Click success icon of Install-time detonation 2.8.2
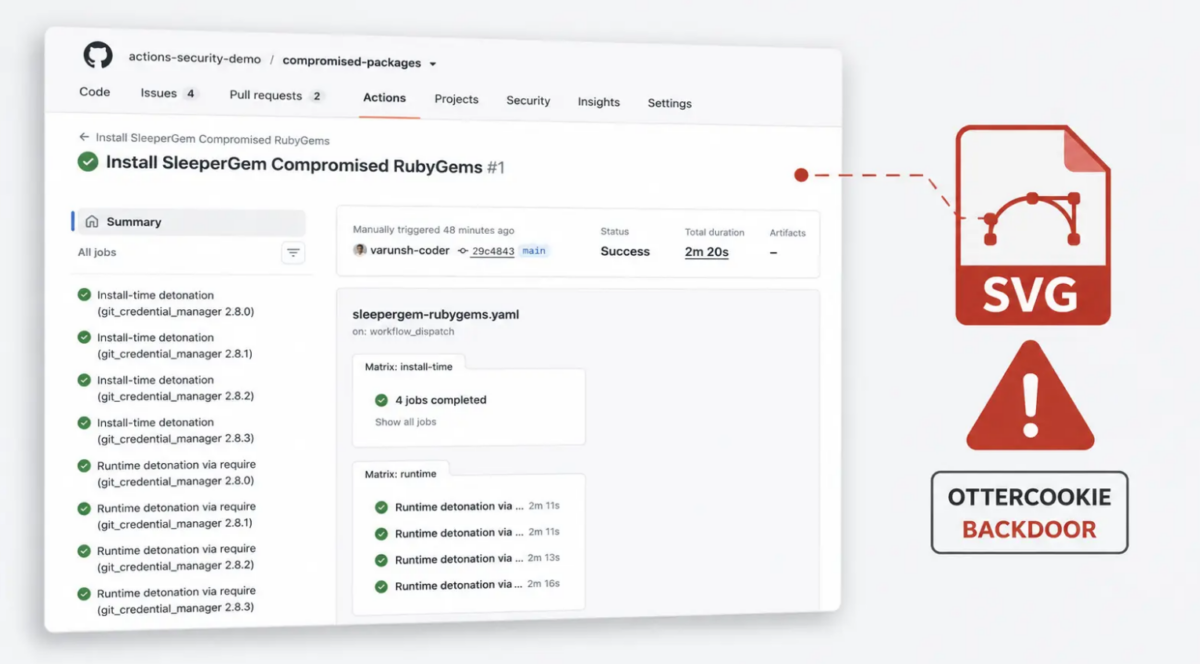 [x=84, y=380]
